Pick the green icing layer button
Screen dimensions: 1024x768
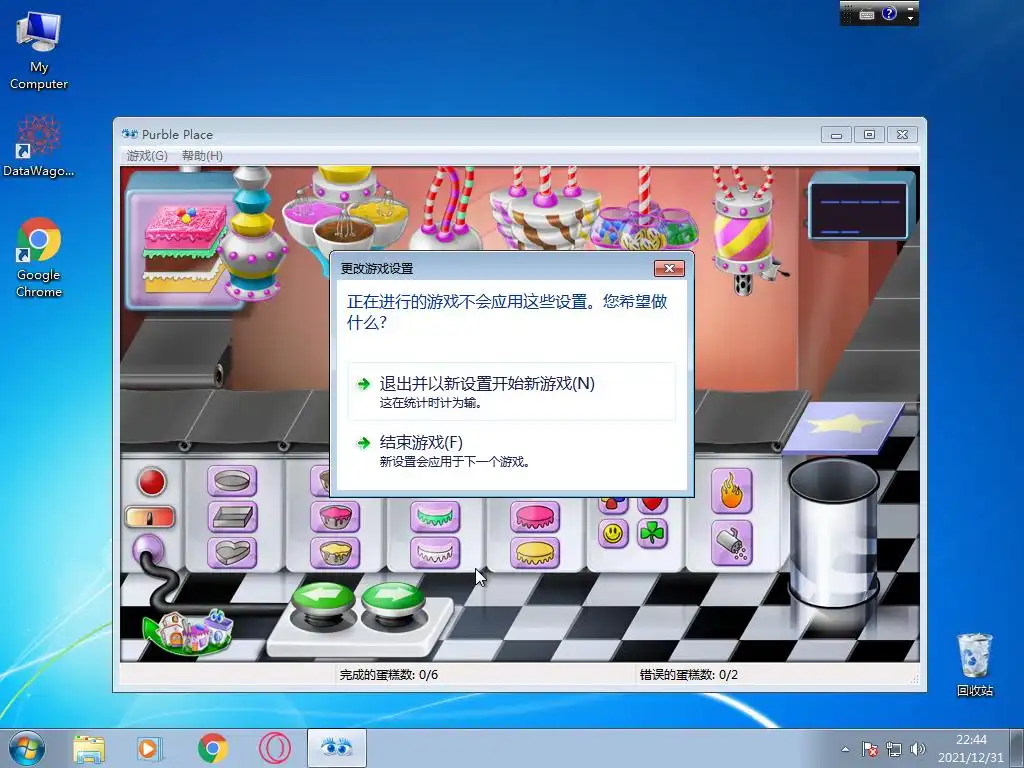(x=435, y=517)
